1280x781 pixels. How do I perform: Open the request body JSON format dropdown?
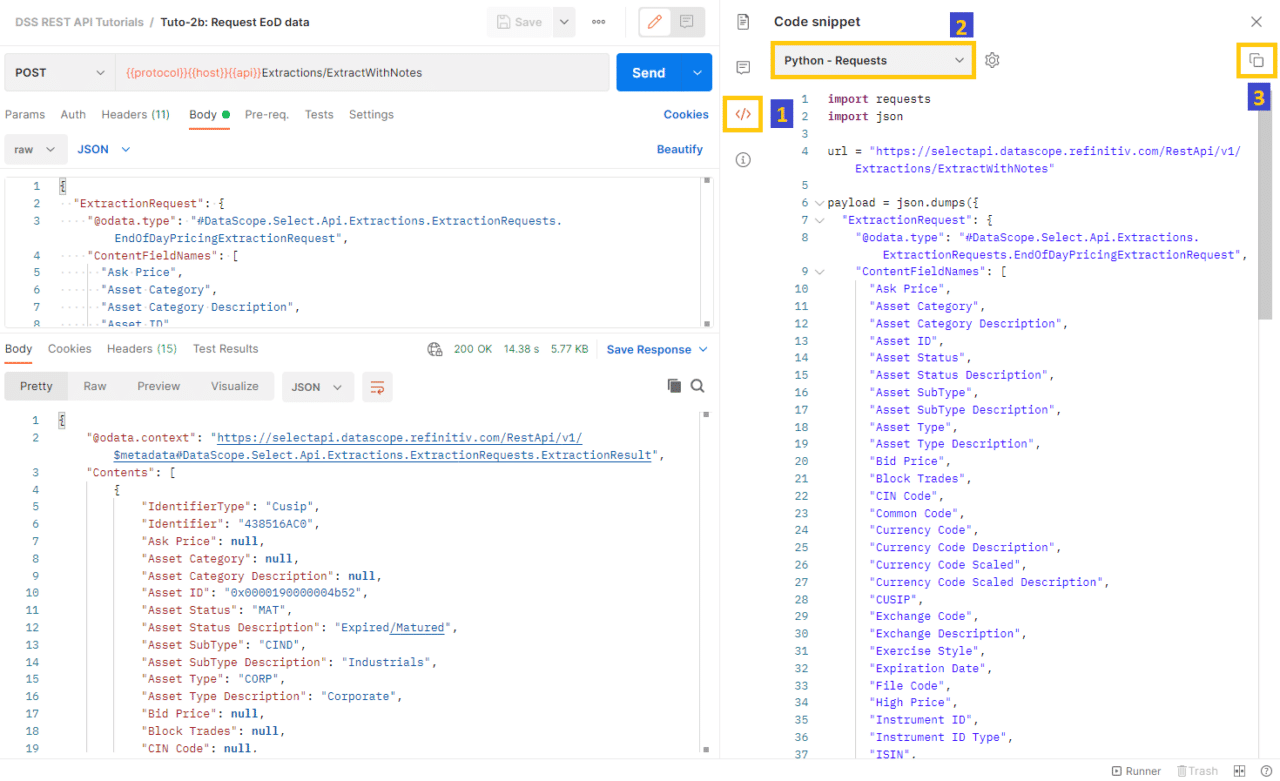coord(104,149)
